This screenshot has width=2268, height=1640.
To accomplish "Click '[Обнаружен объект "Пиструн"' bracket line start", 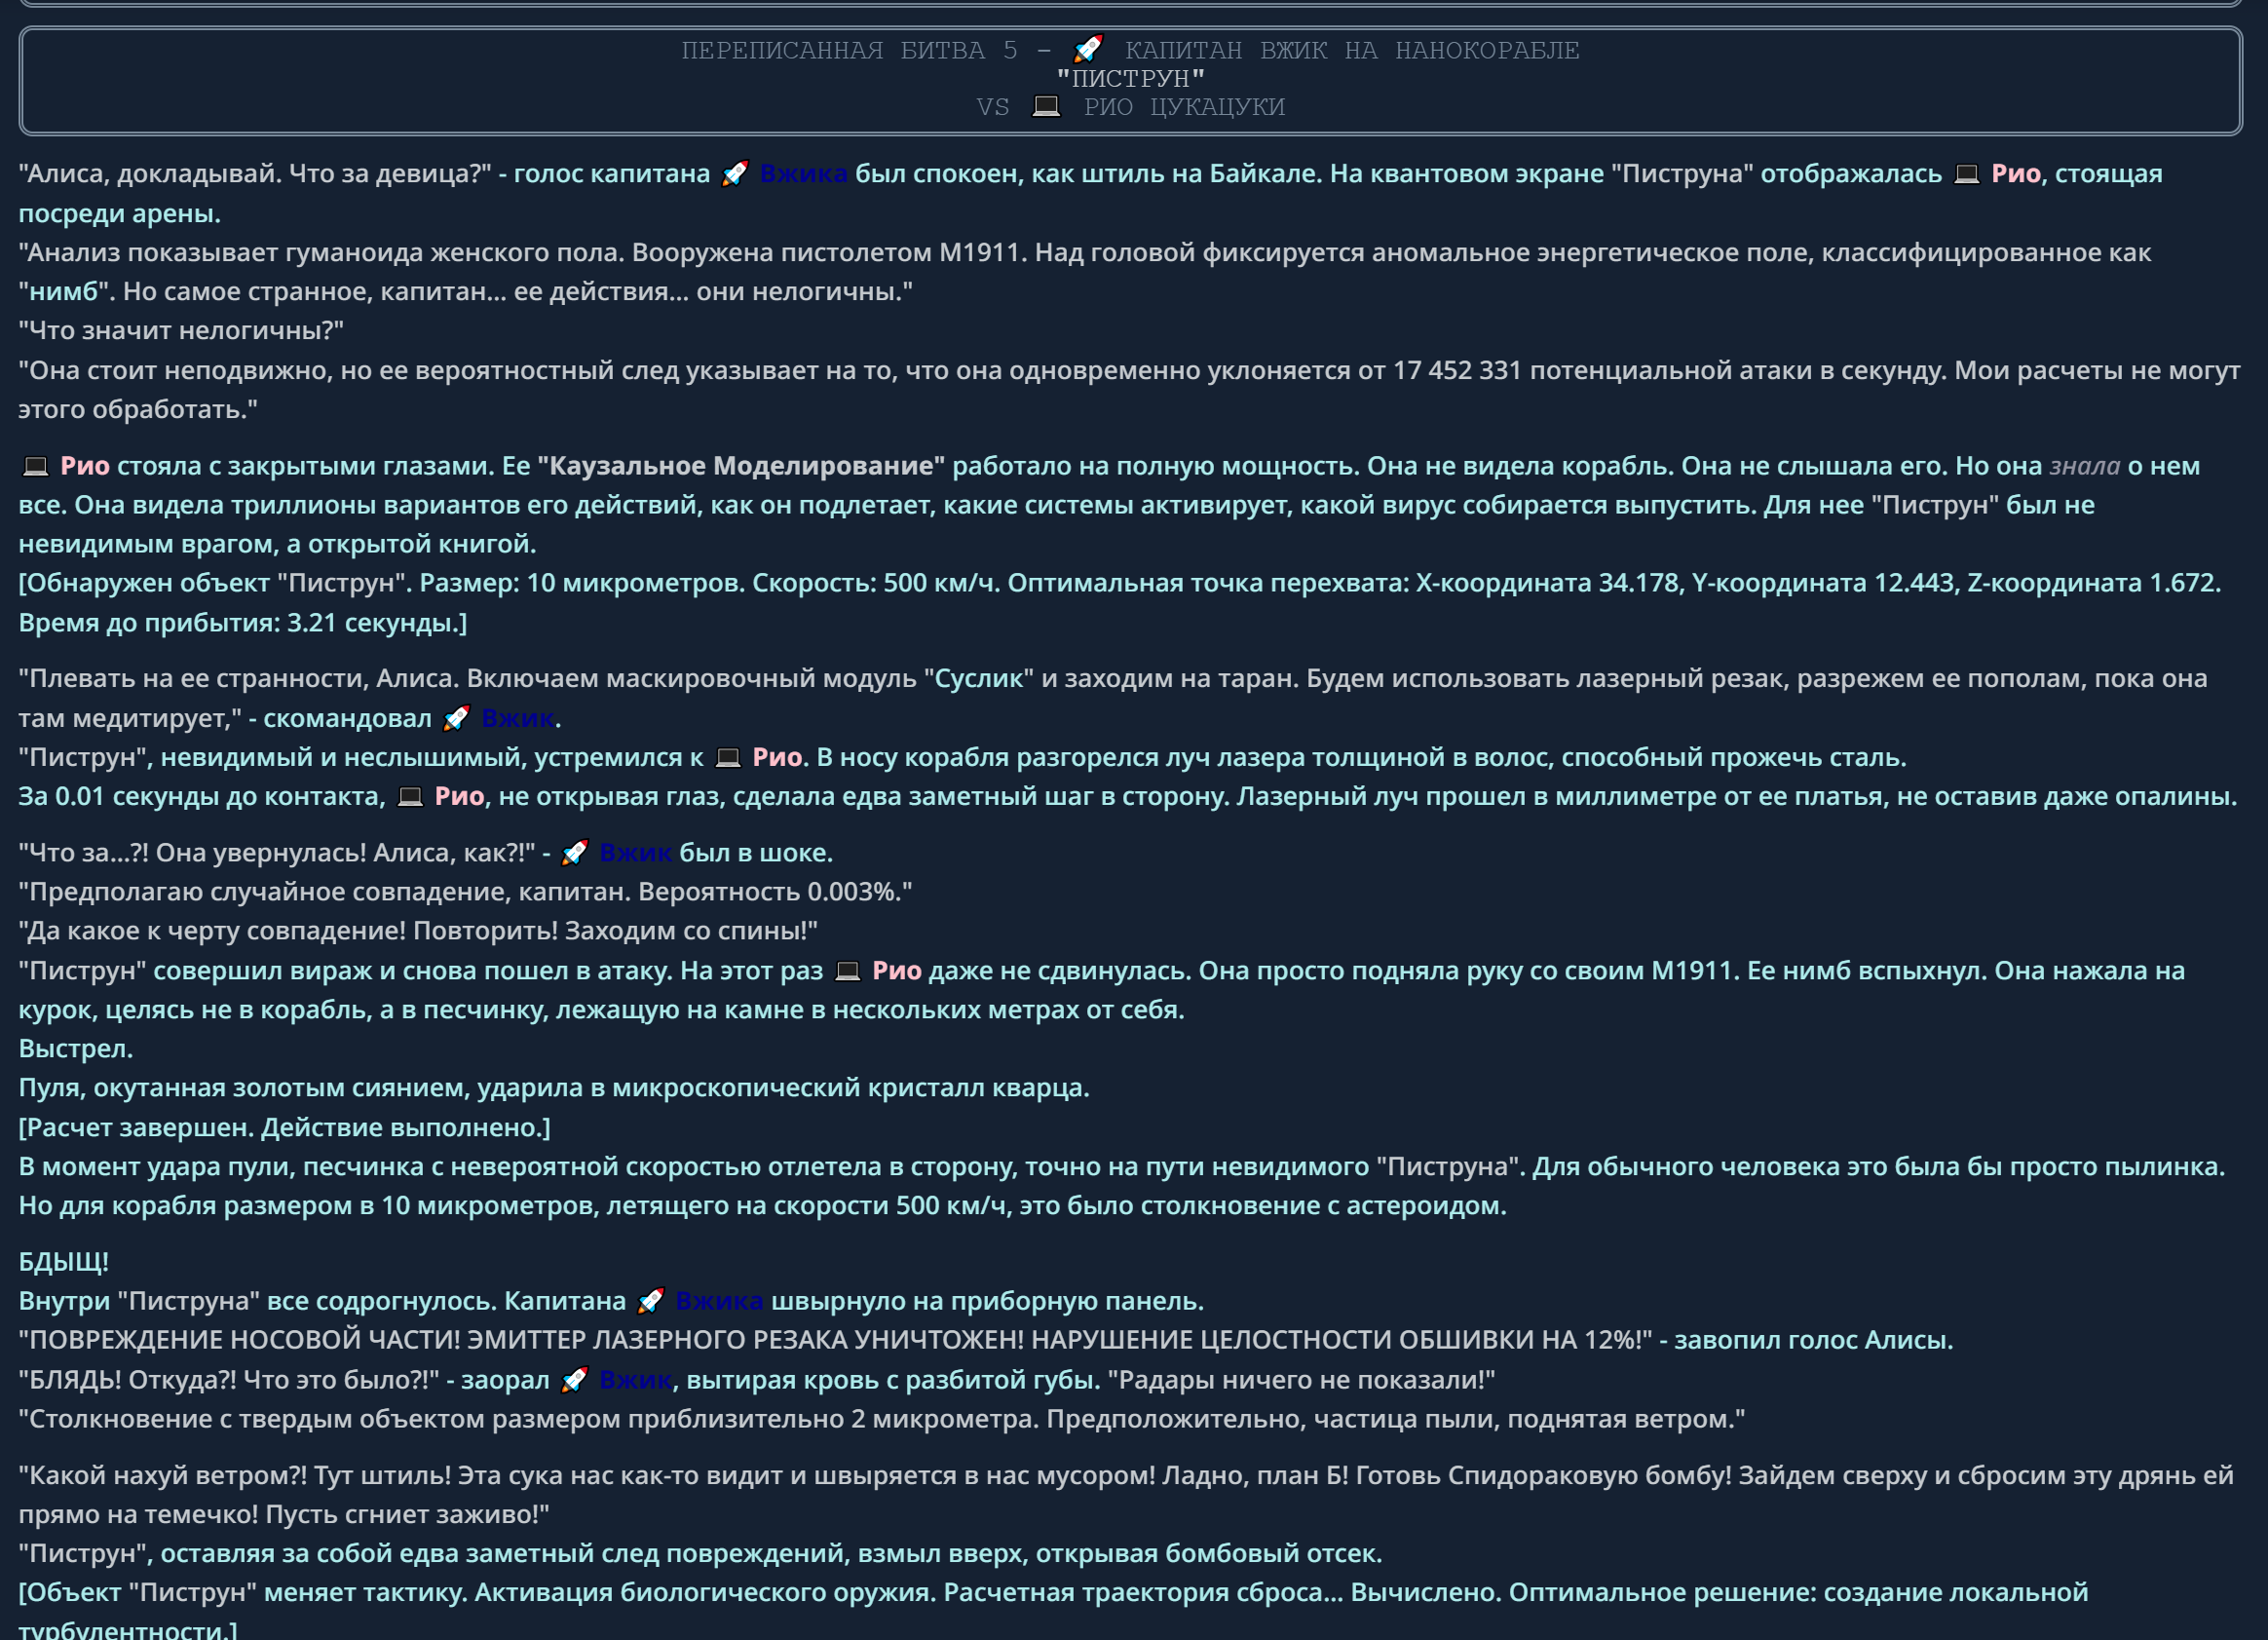I will coord(214,583).
